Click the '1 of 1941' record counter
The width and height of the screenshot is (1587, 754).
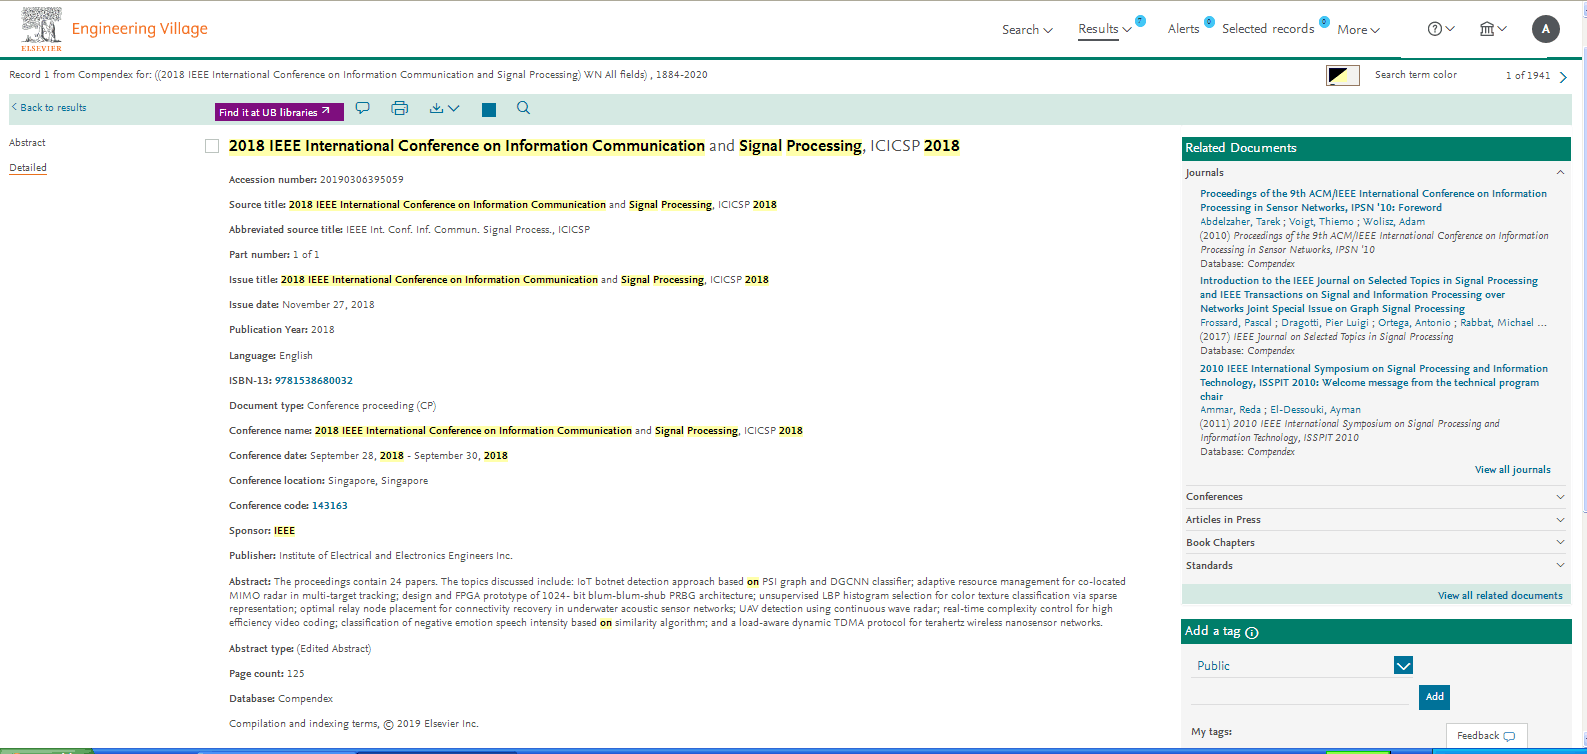(1528, 76)
